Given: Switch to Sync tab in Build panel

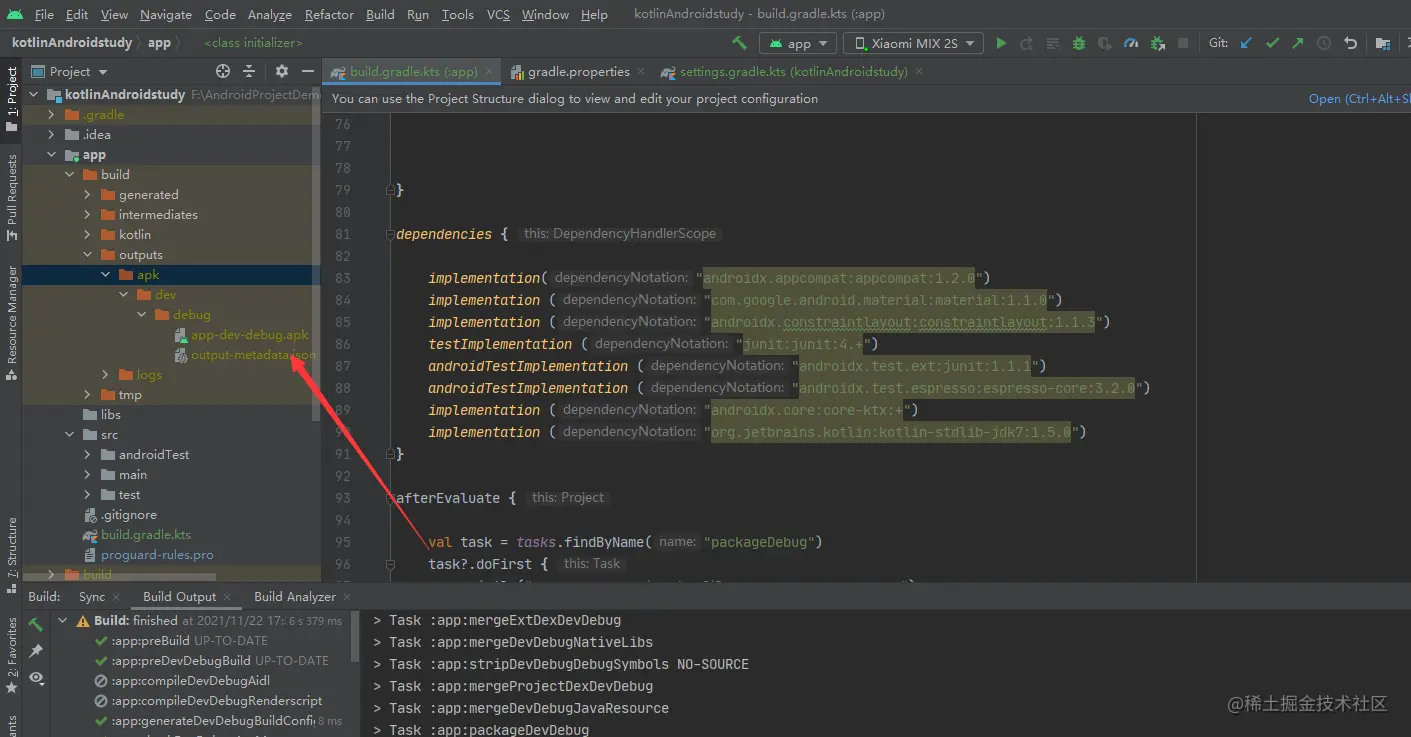Looking at the screenshot, I should tap(92, 596).
